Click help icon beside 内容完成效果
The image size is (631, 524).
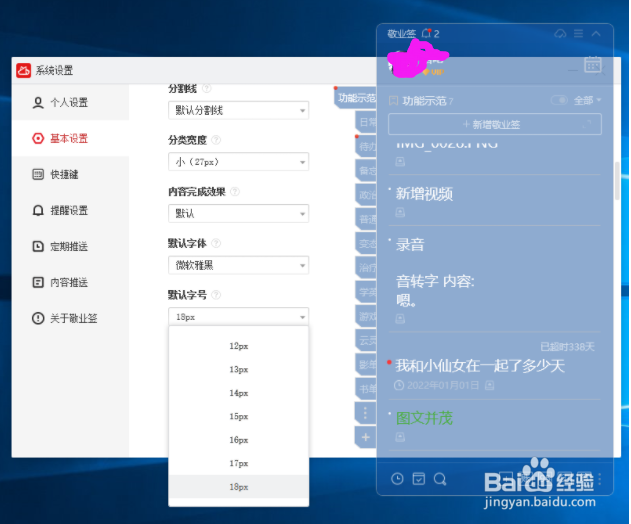(x=235, y=192)
